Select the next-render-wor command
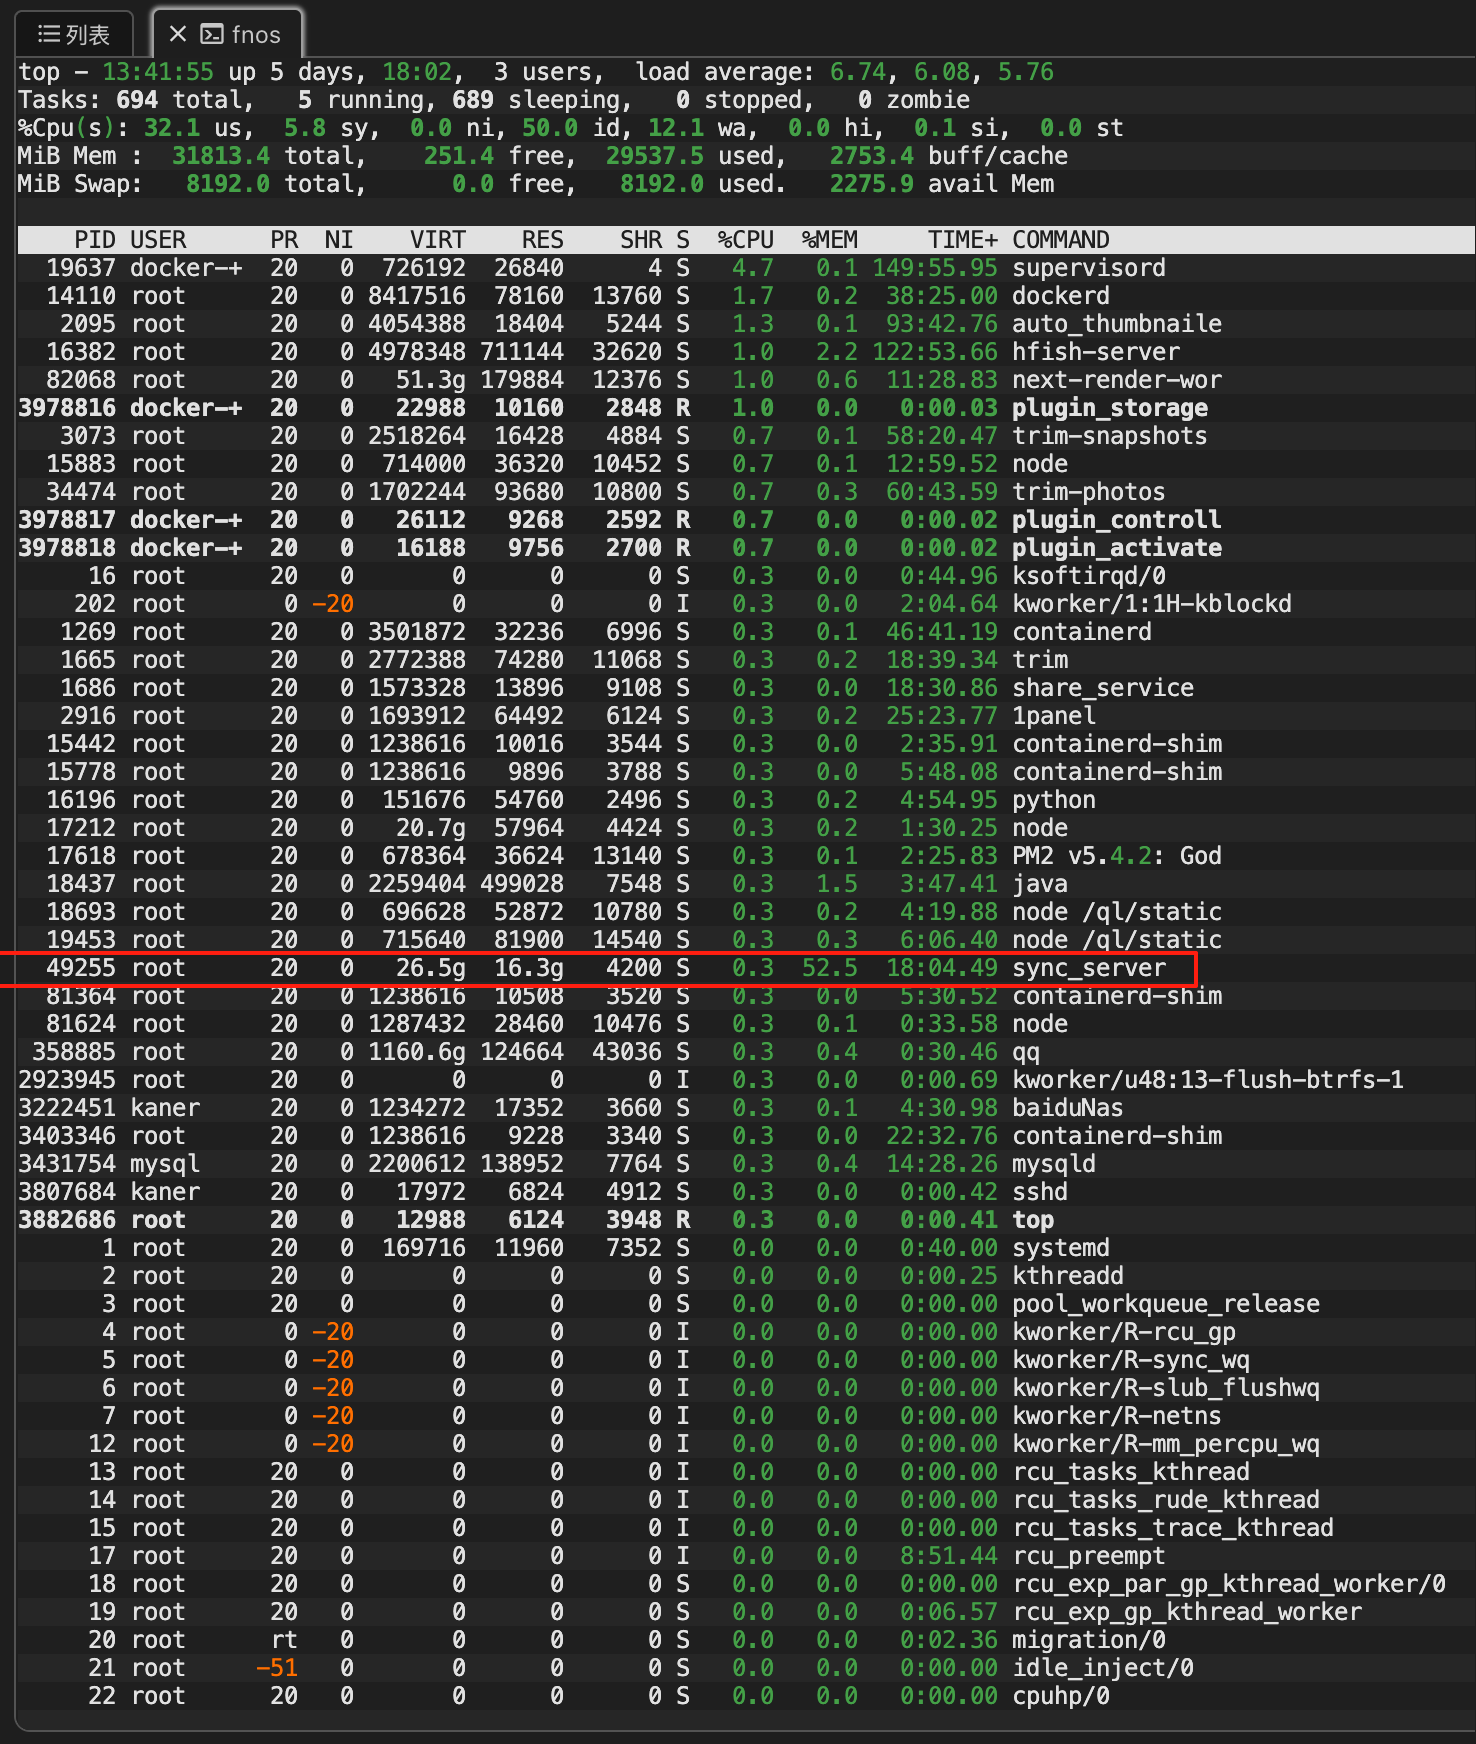 pos(1117,380)
